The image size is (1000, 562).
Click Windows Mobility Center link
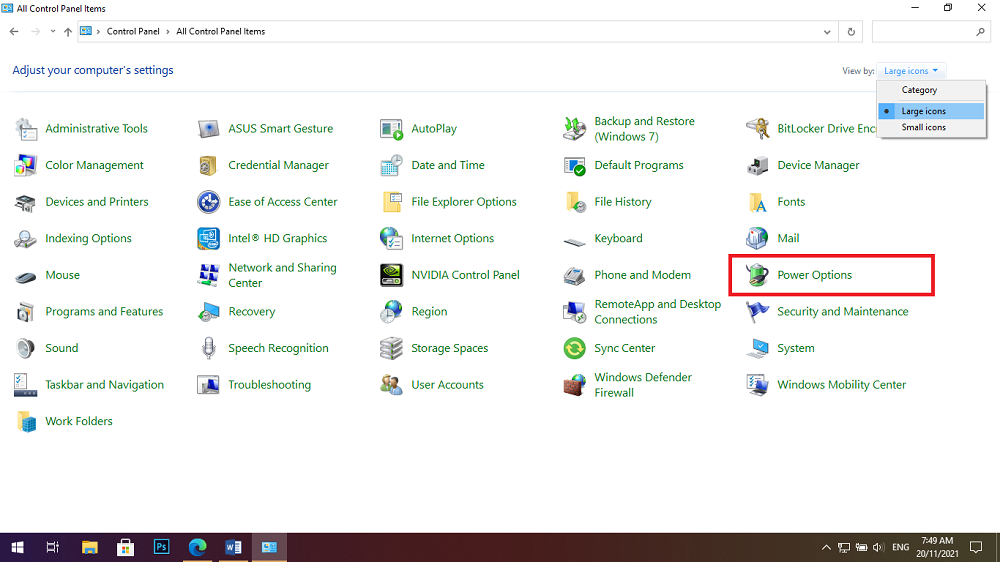pos(841,385)
